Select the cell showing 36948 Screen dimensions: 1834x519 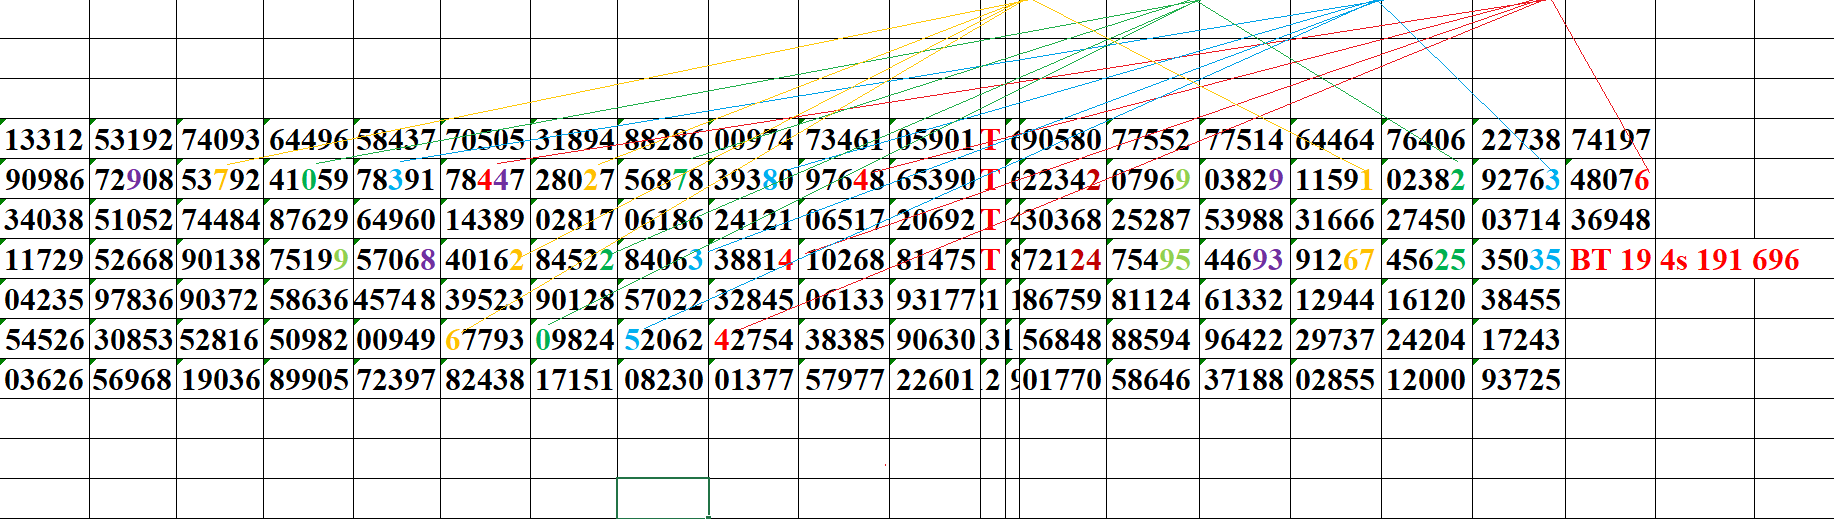coord(1610,219)
